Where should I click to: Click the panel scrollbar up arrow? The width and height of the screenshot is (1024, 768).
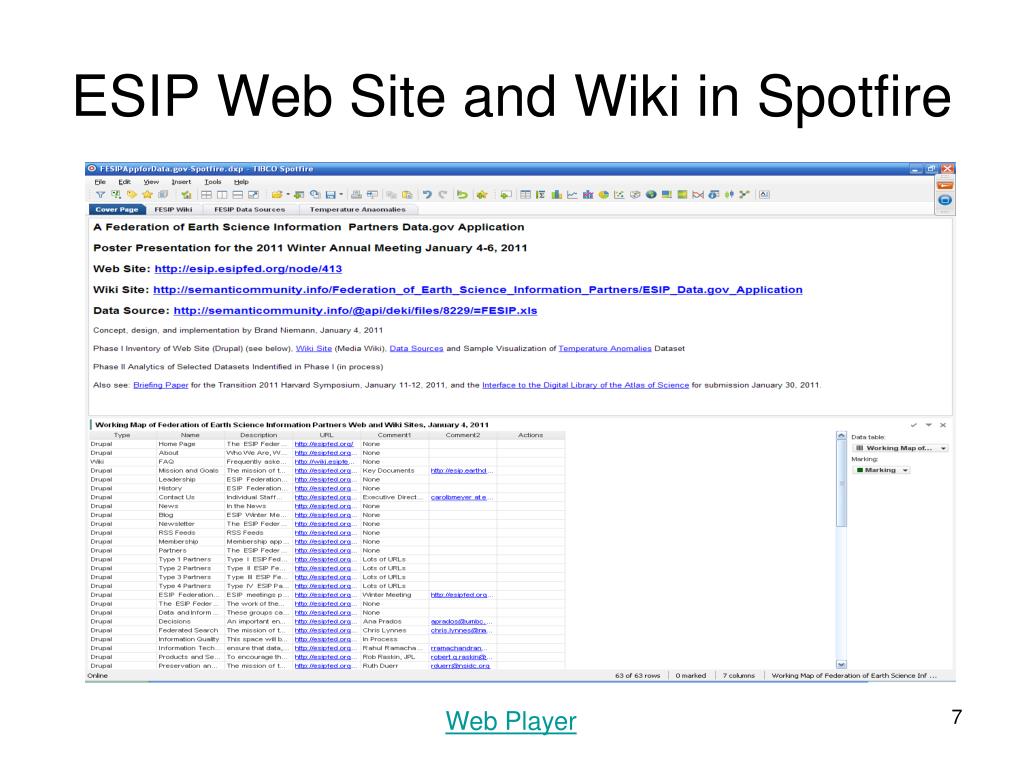coord(841,436)
